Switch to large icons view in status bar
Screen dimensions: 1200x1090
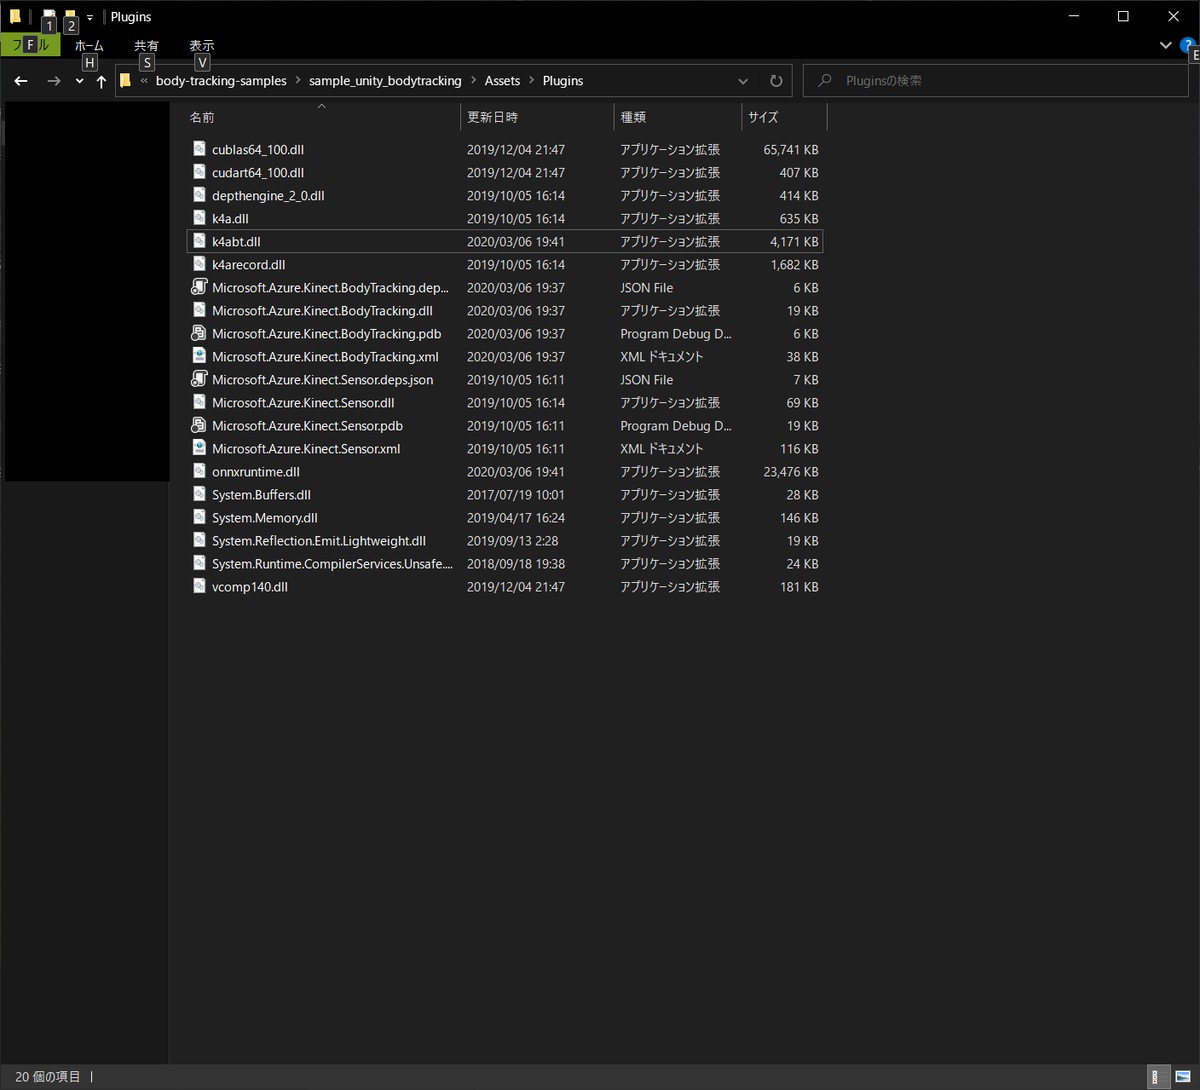(1182, 1077)
